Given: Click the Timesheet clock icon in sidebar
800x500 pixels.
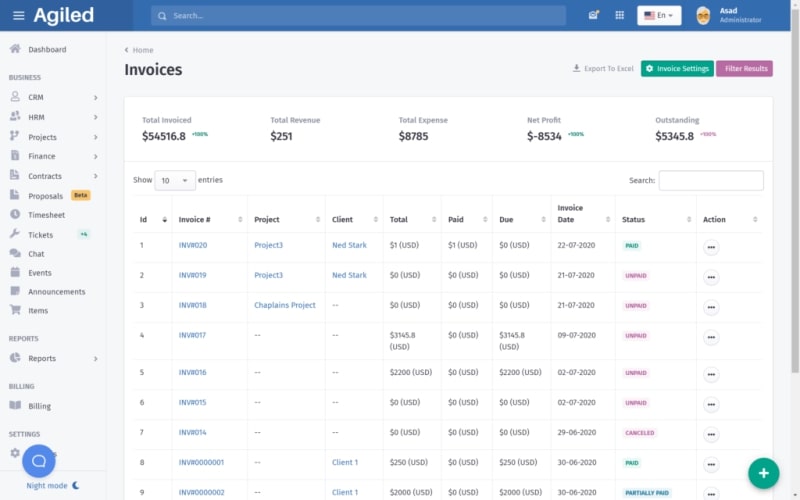Looking at the screenshot, I should 15,215.
